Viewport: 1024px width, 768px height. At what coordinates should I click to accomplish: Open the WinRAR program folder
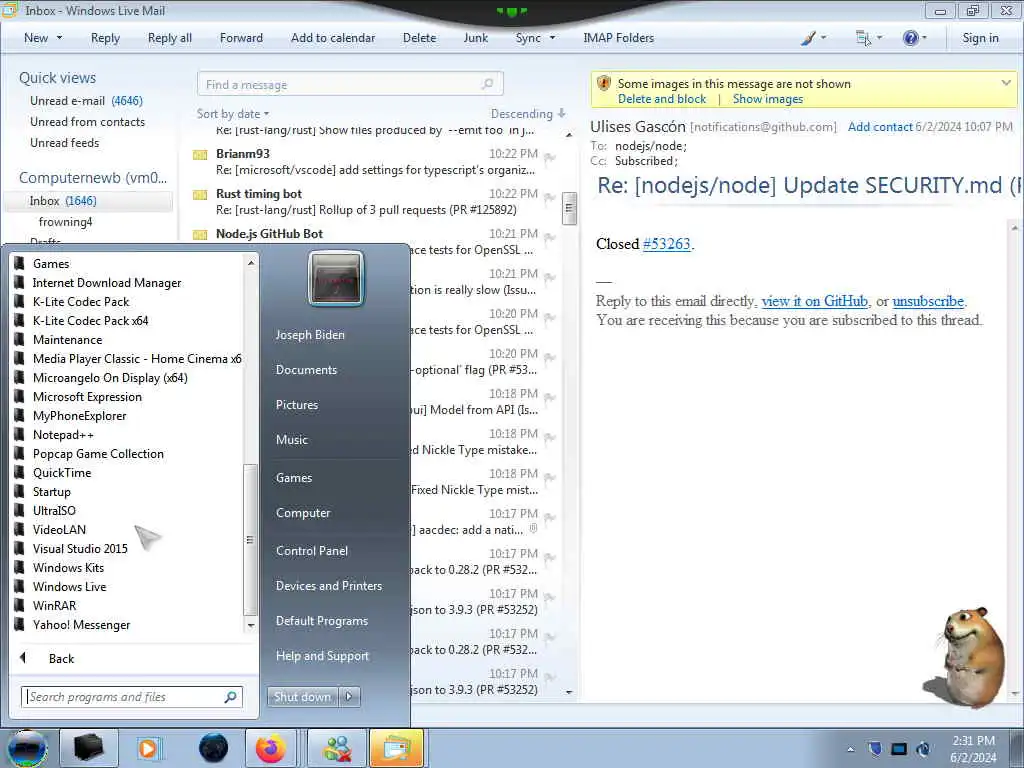coord(54,605)
